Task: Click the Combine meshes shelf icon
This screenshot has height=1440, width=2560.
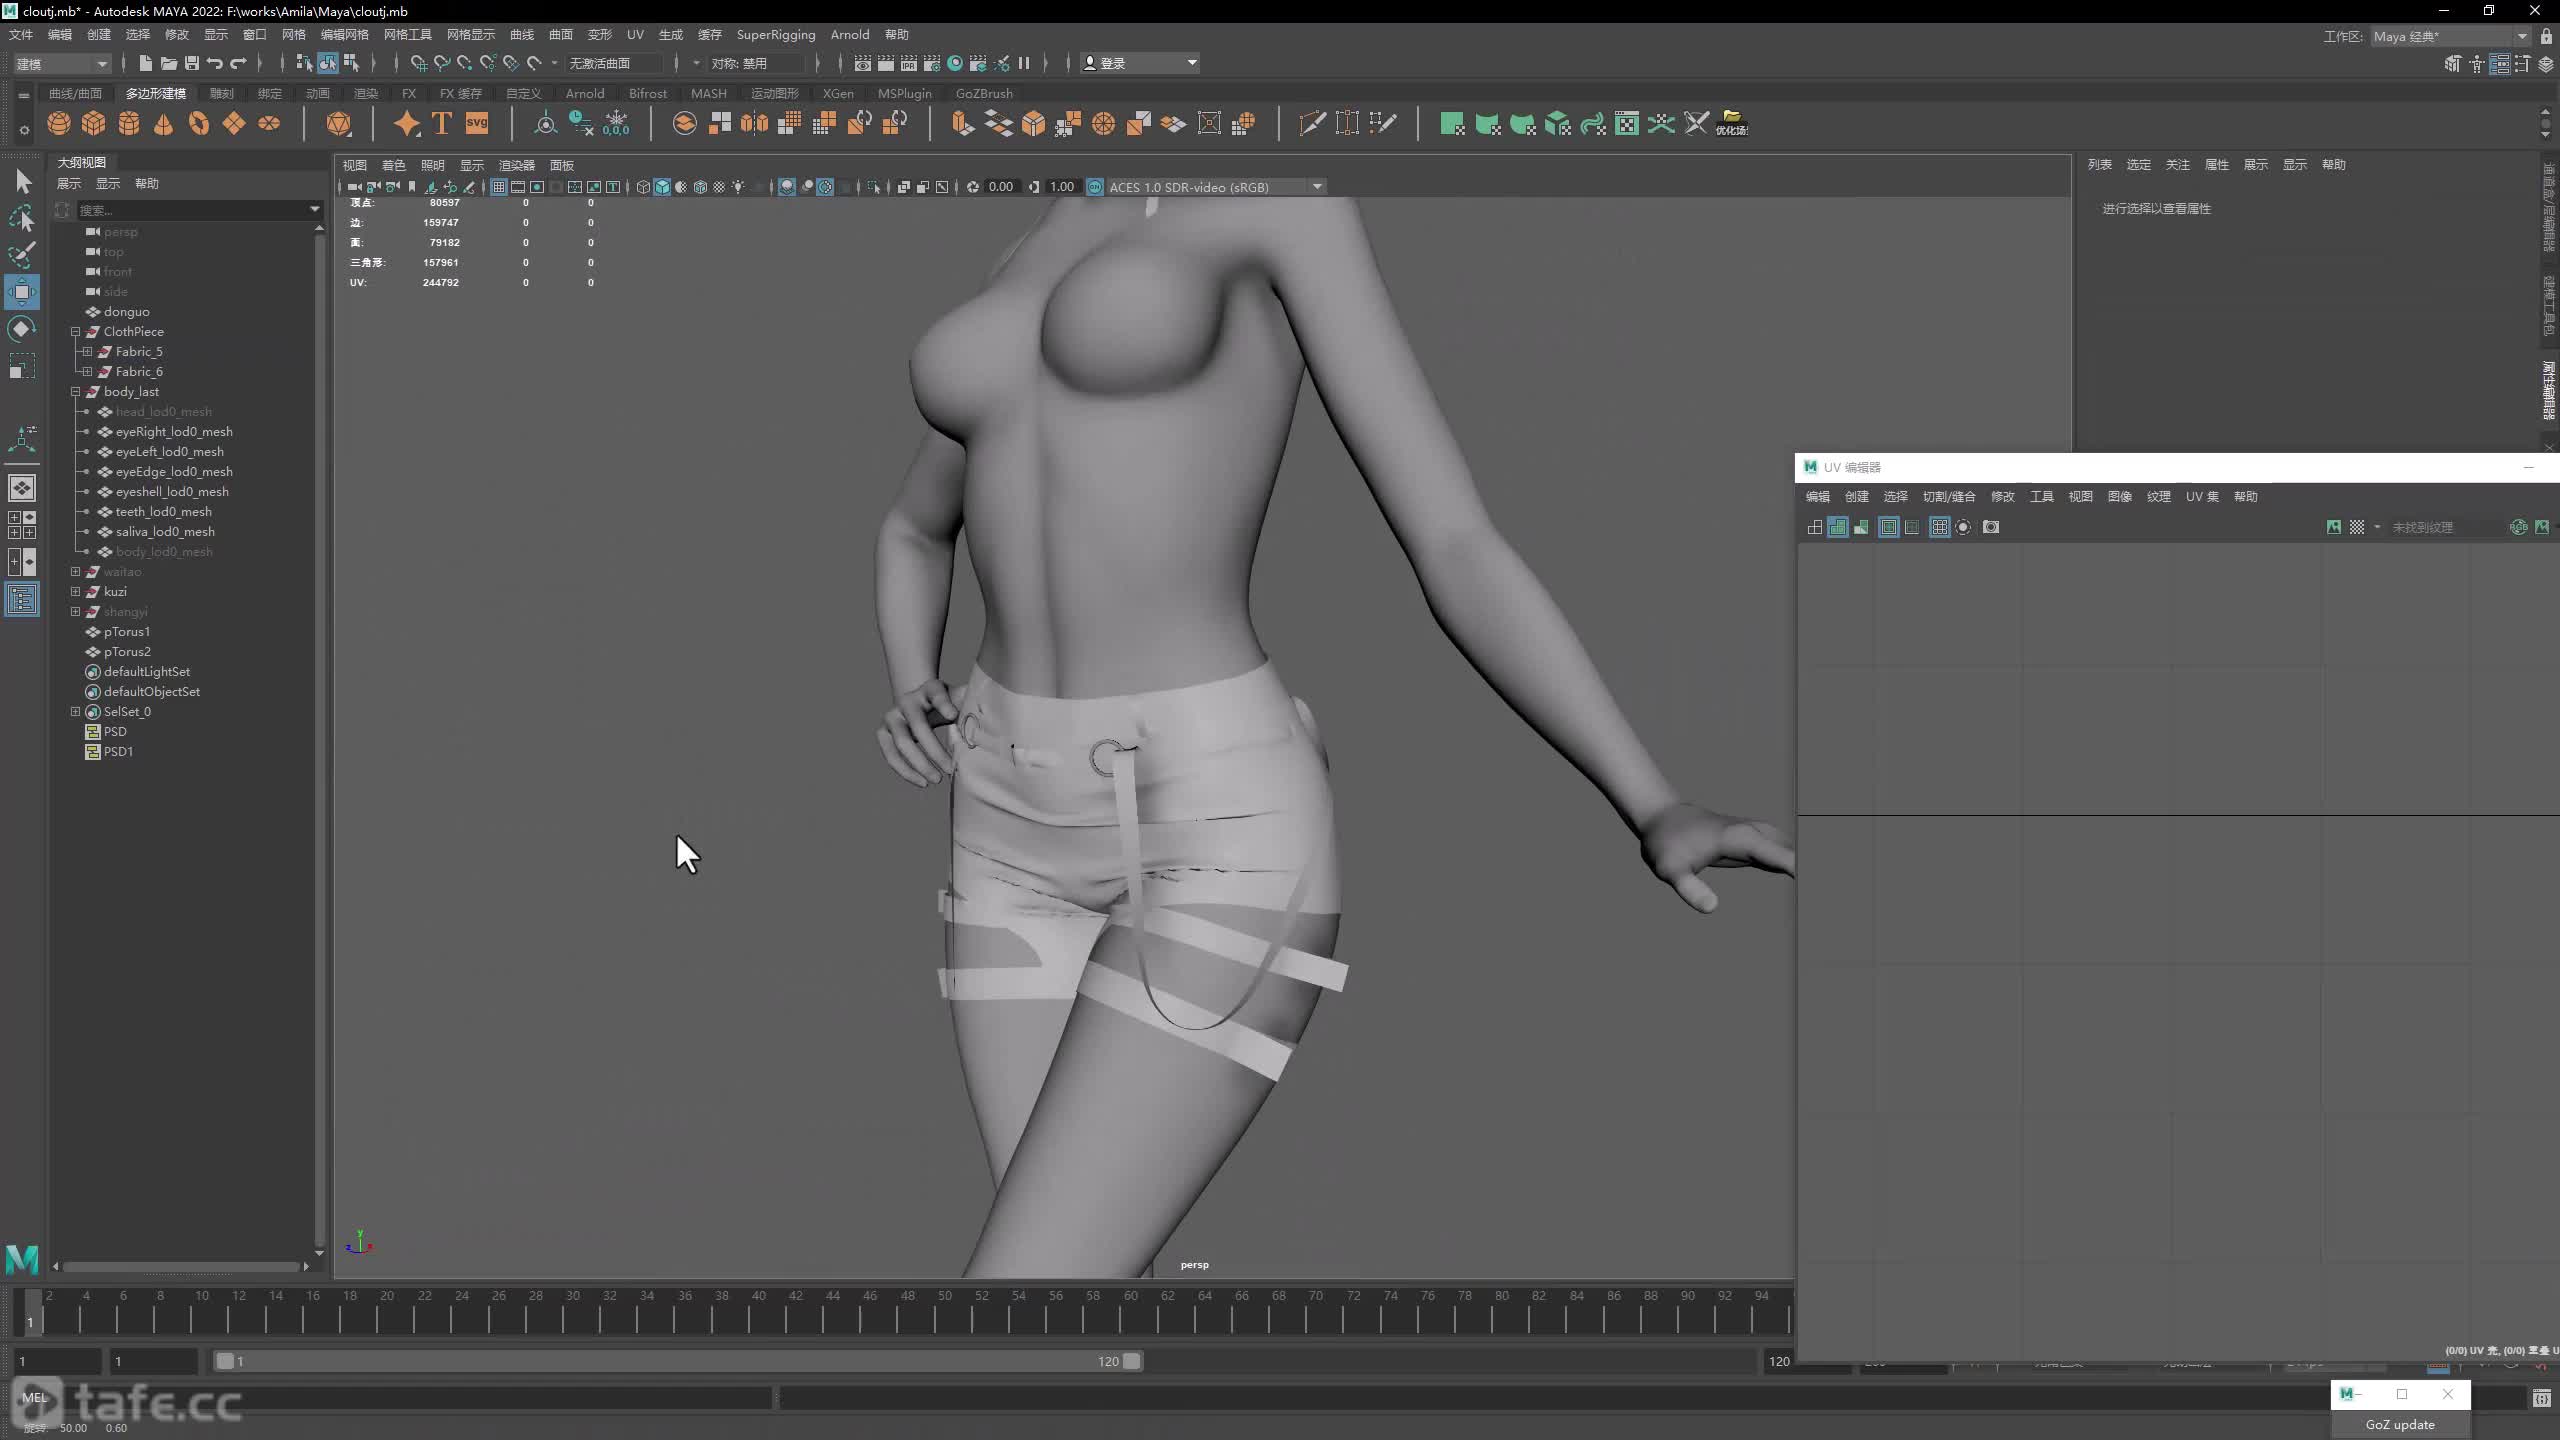Action: tap(685, 123)
